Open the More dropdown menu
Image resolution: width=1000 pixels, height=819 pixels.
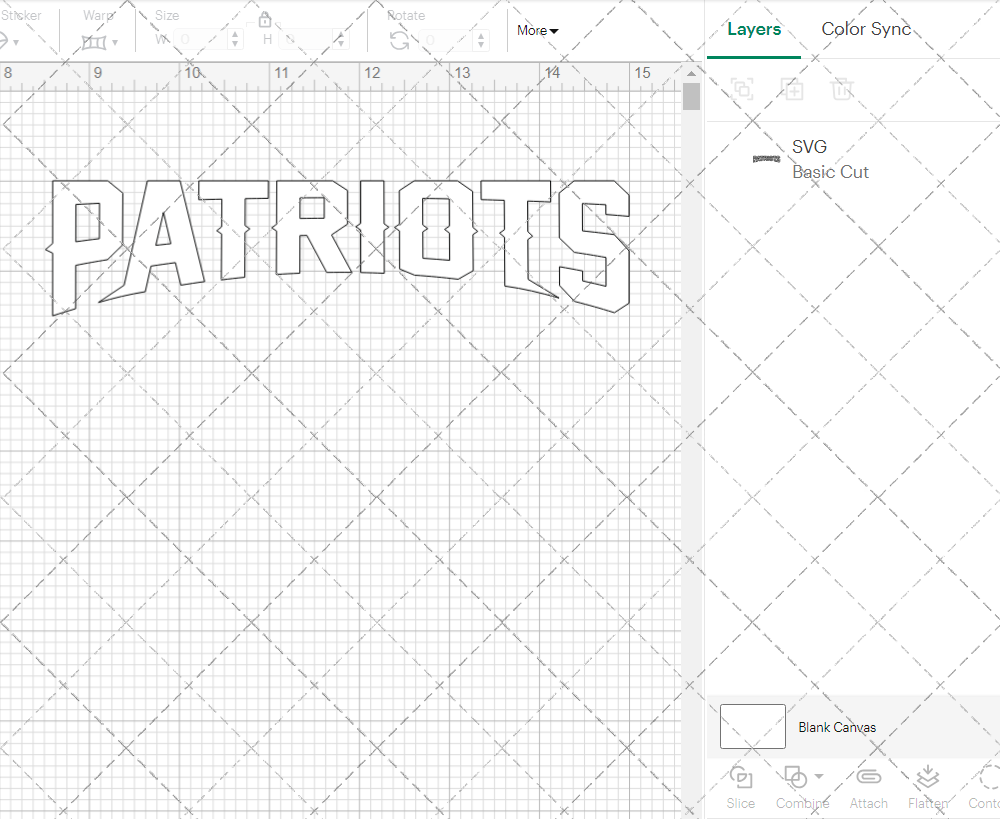click(538, 30)
